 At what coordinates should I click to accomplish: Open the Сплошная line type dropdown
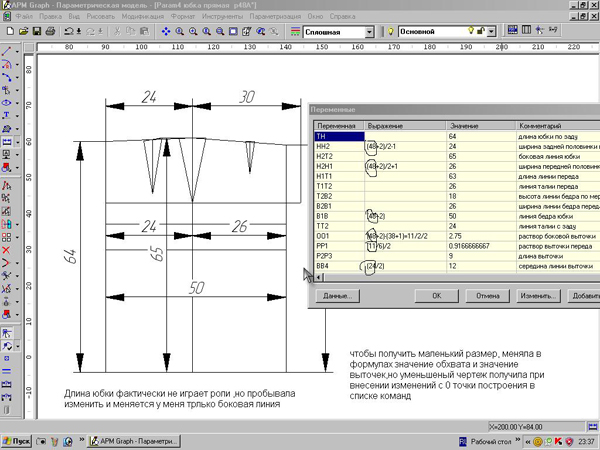(x=369, y=32)
